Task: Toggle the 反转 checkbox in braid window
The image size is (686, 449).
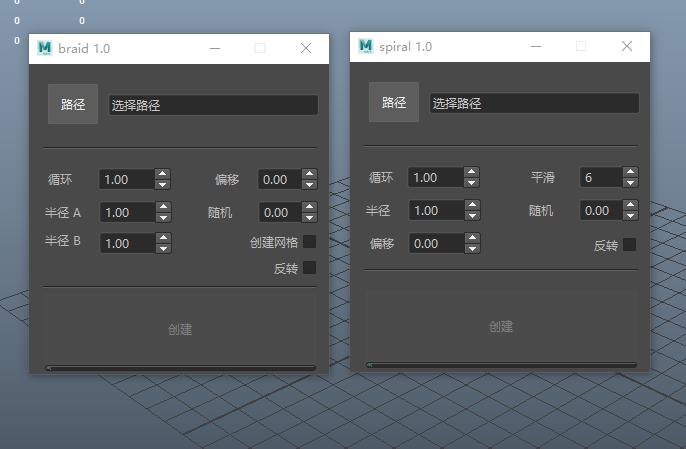Action: click(309, 268)
